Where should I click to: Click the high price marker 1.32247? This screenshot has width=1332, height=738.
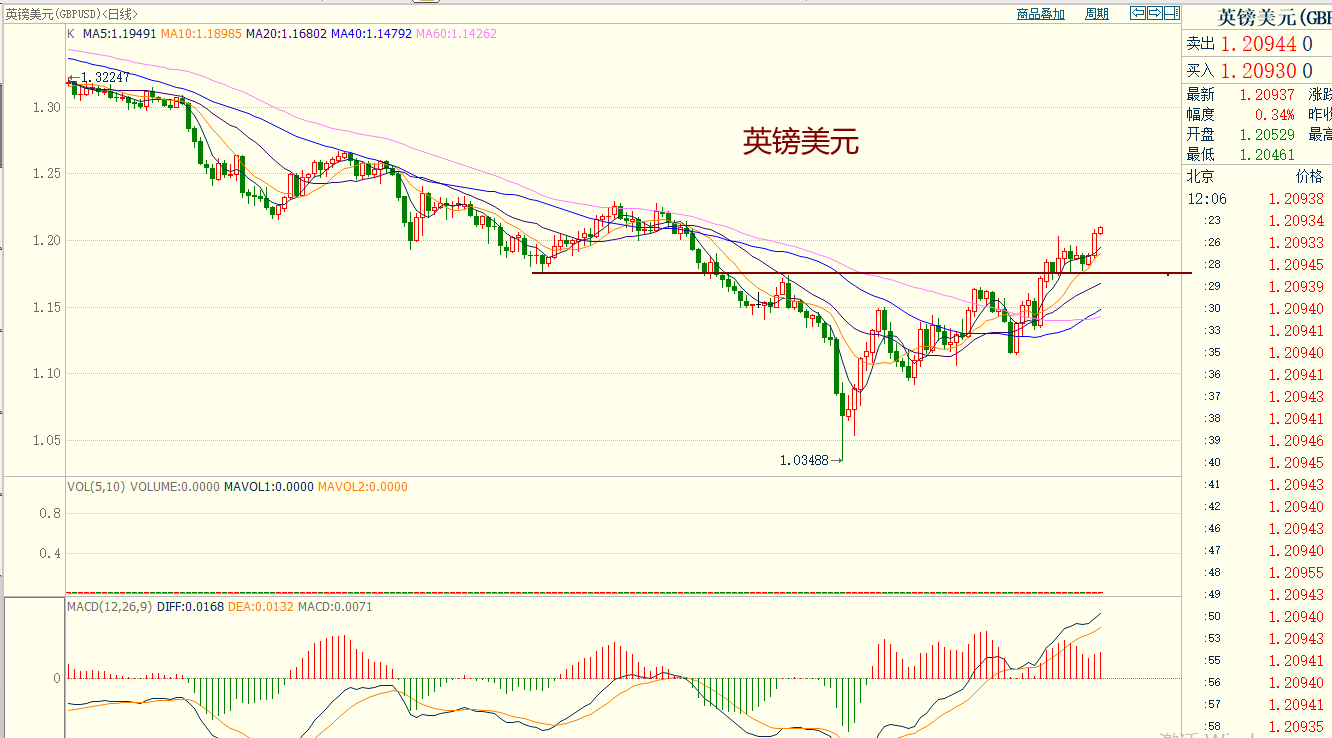[105, 77]
